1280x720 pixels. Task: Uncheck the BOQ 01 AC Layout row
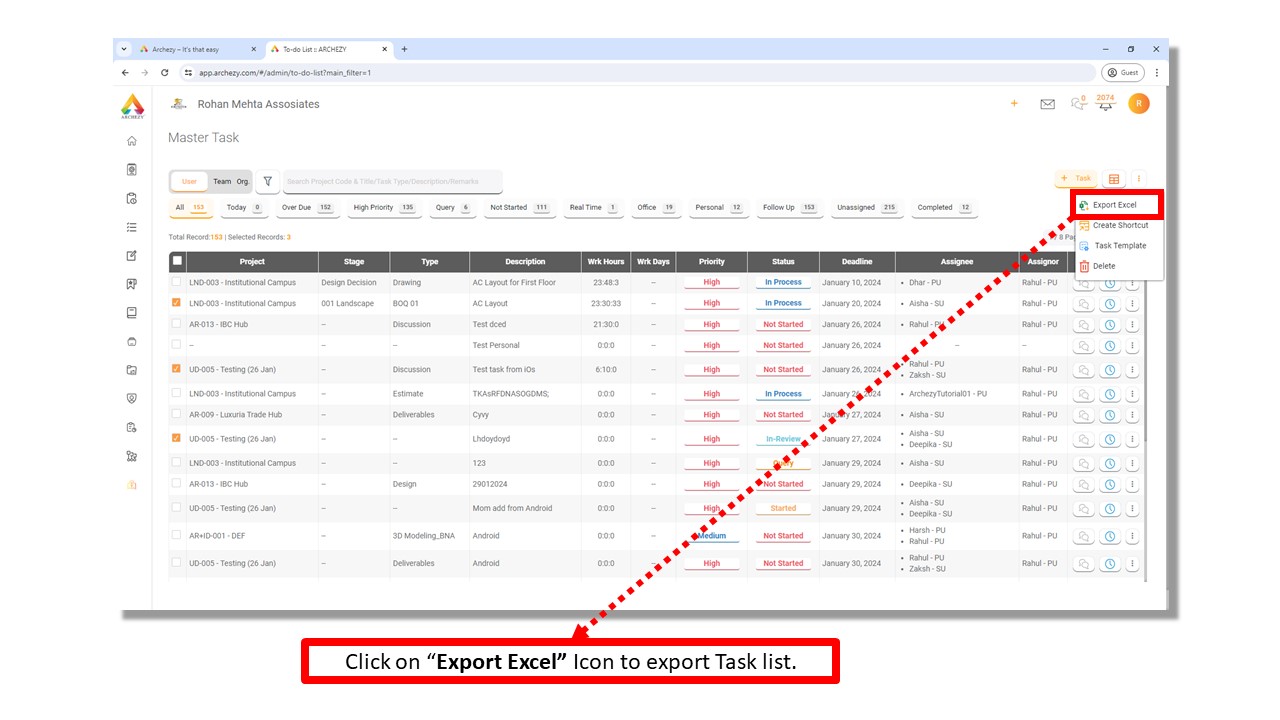pyautogui.click(x=177, y=302)
